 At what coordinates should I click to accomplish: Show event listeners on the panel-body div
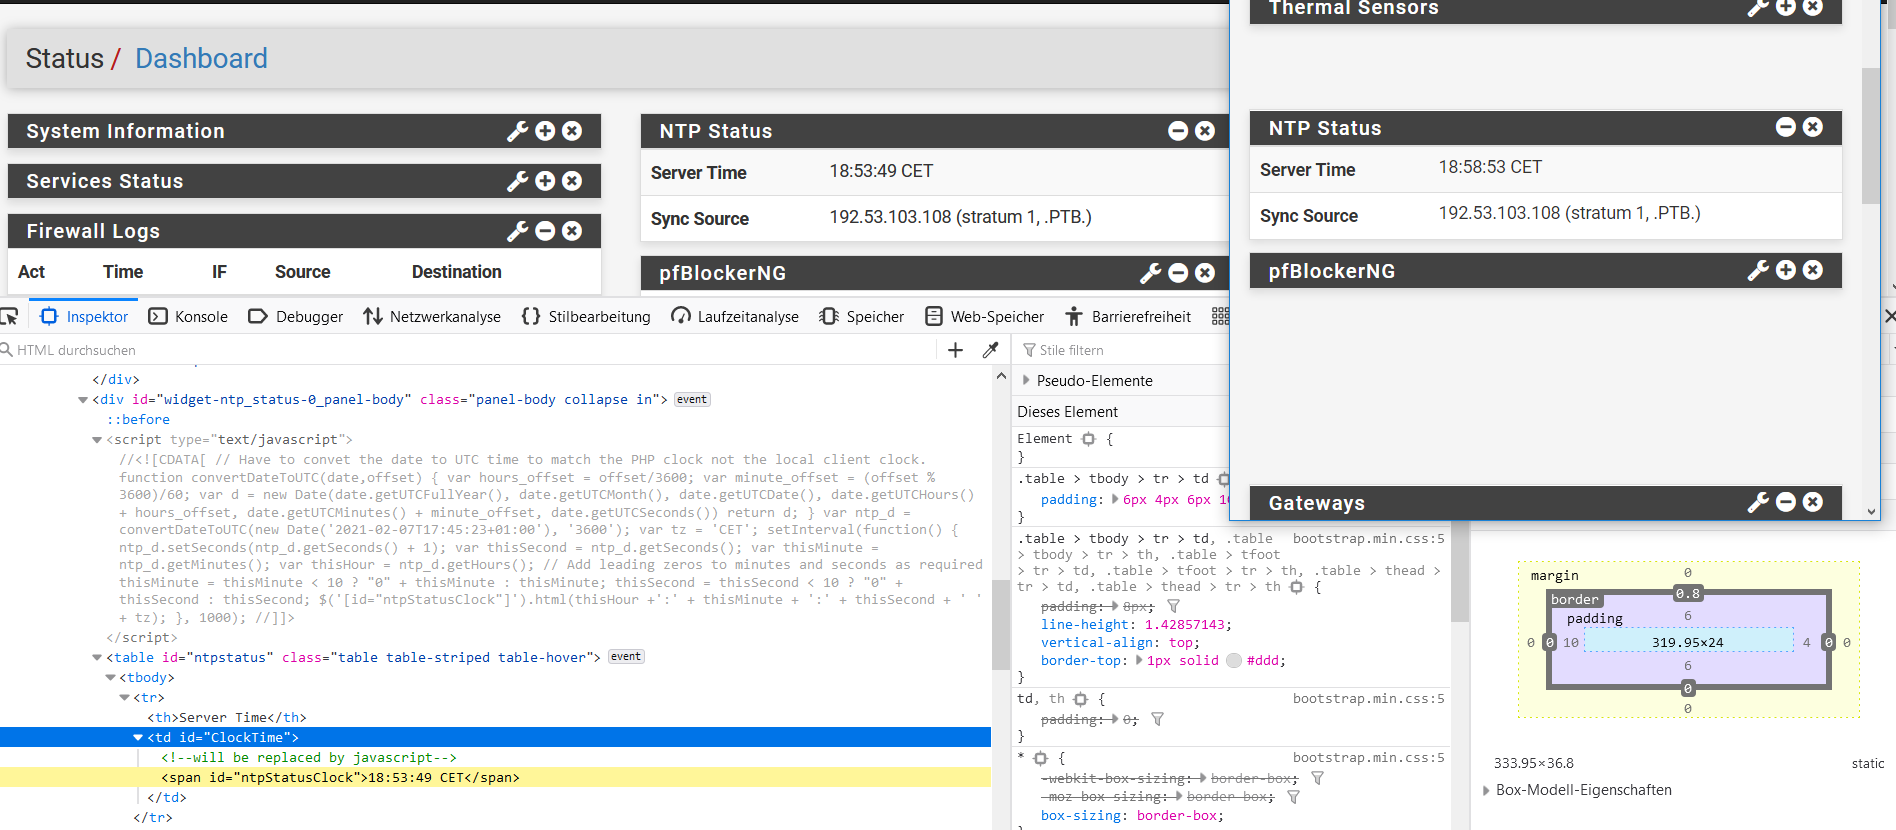click(692, 399)
